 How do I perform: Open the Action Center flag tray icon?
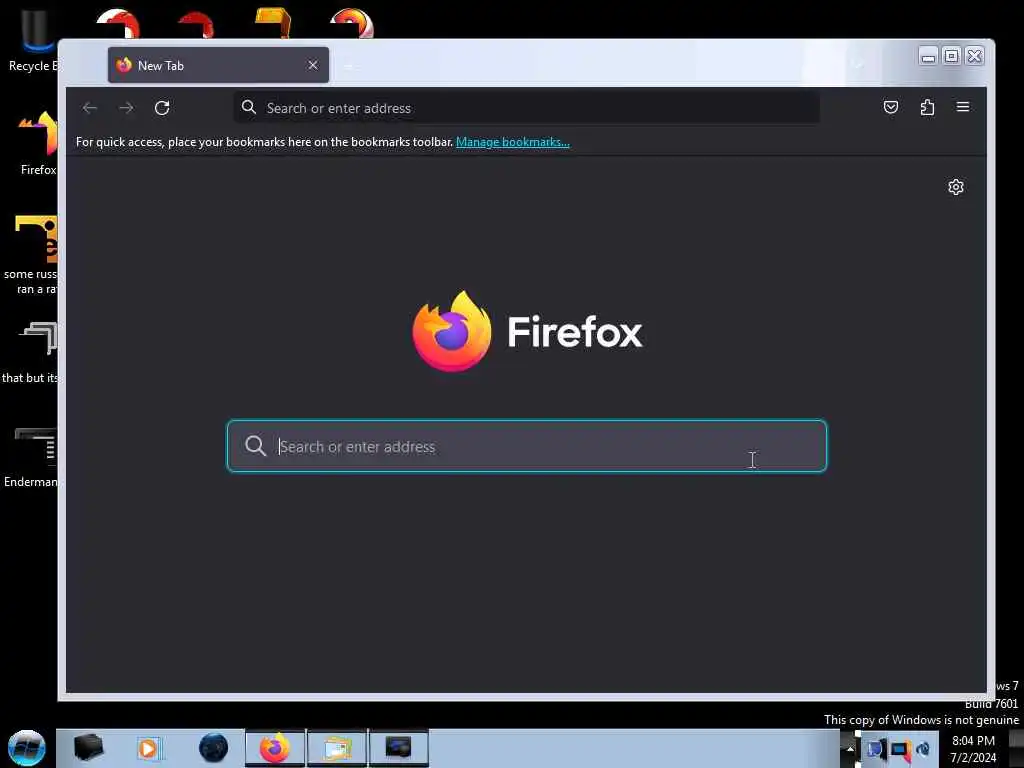876,749
